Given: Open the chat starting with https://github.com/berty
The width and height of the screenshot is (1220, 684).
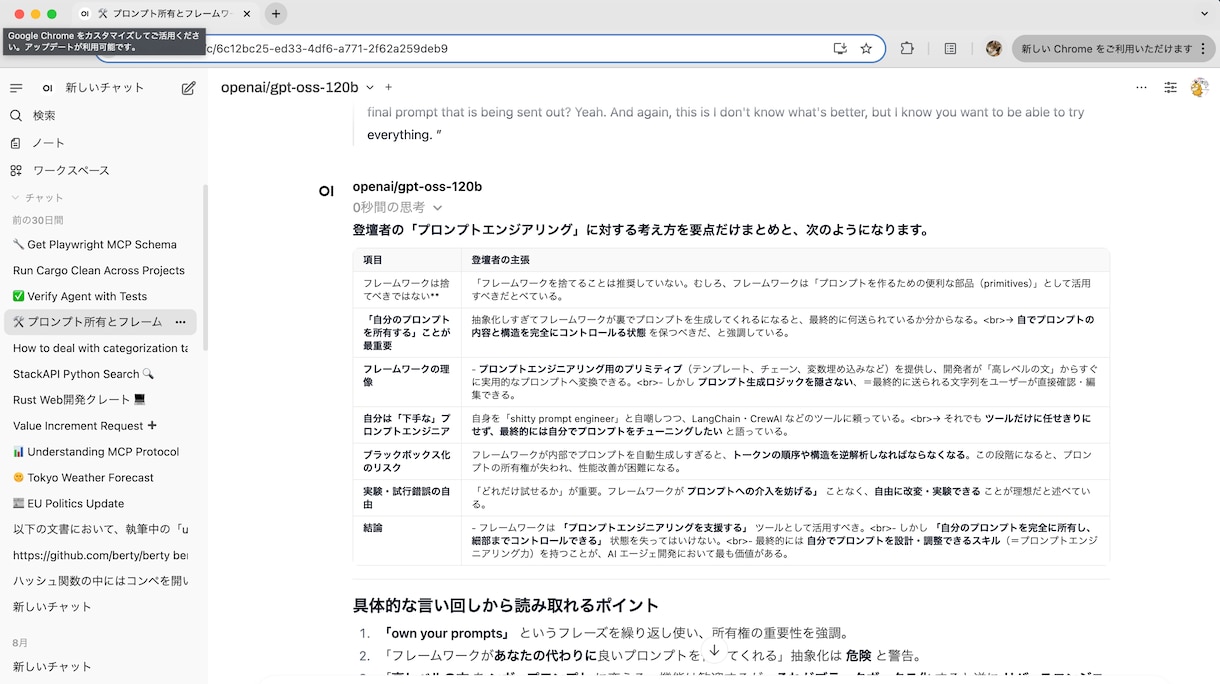Looking at the screenshot, I should click(x=100, y=555).
